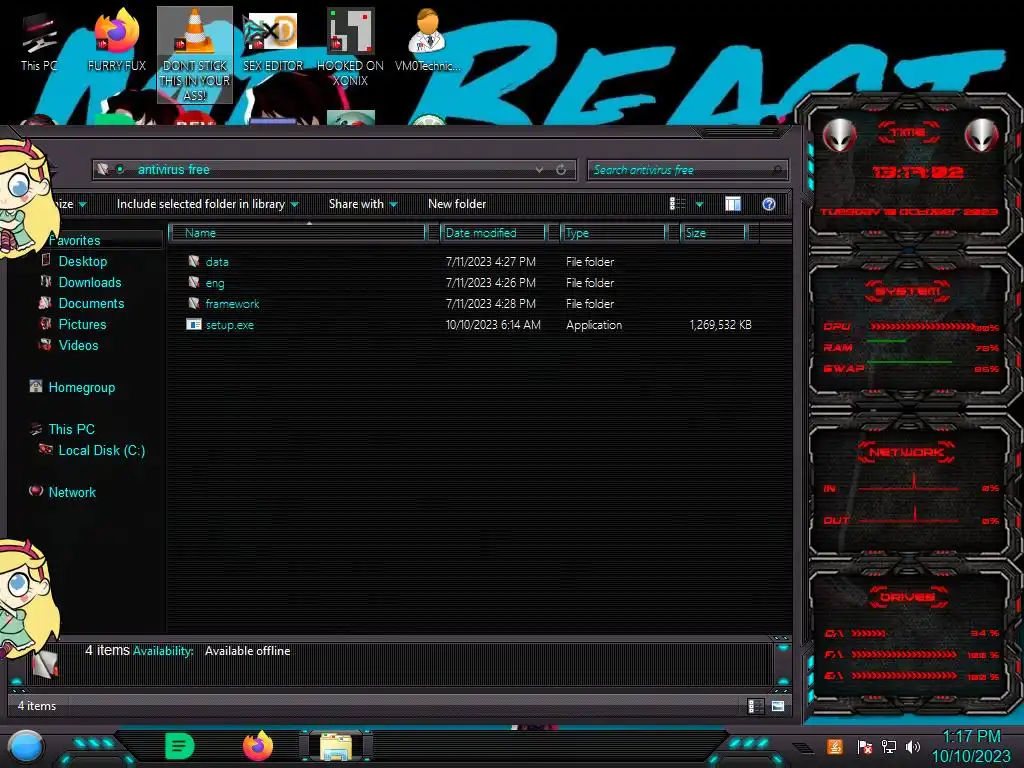The height and width of the screenshot is (768, 1024).
Task: Open the green notes app on taskbar
Action: [x=179, y=746]
